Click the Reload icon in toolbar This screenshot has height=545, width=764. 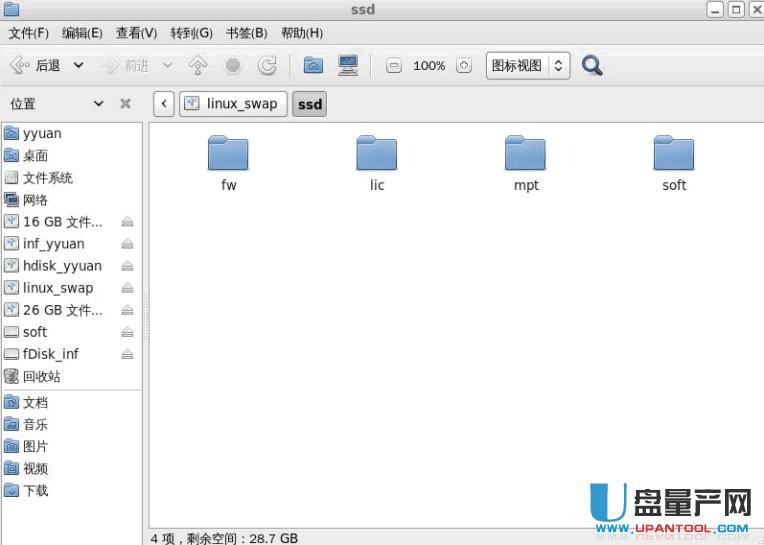coord(267,66)
